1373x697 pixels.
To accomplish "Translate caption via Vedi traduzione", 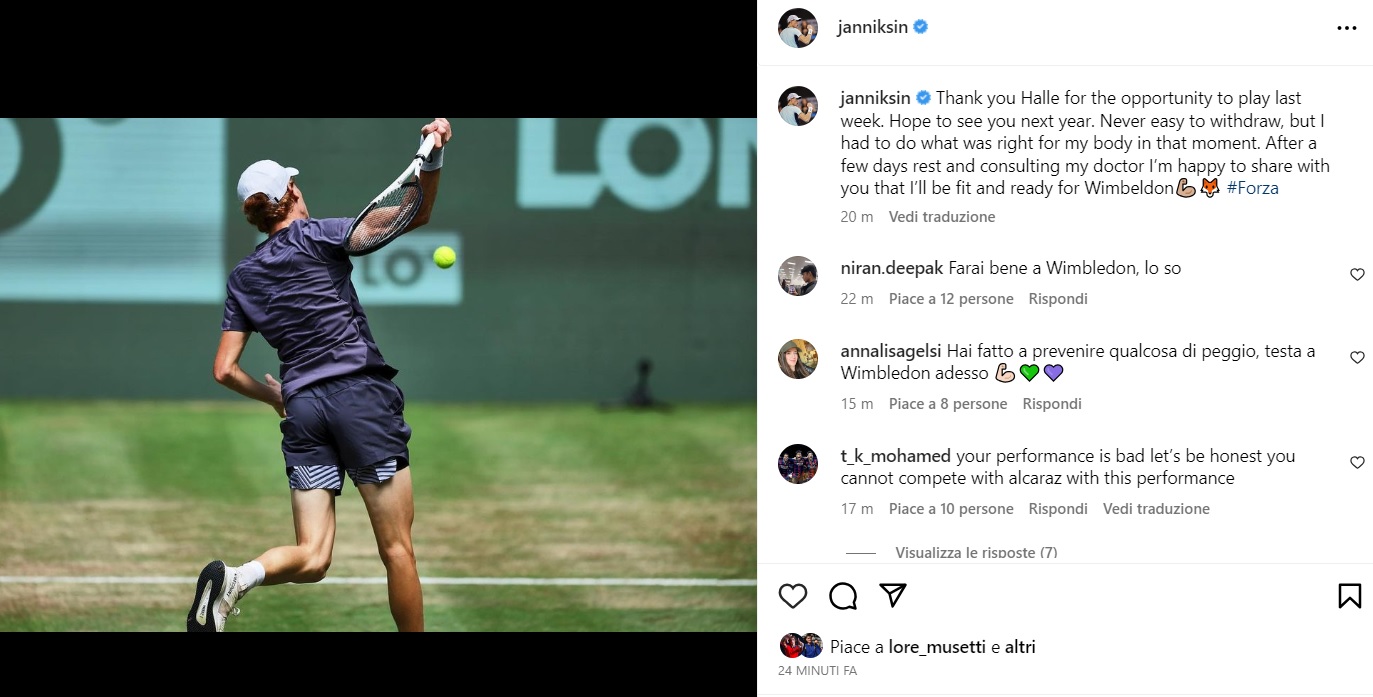I will point(942,217).
